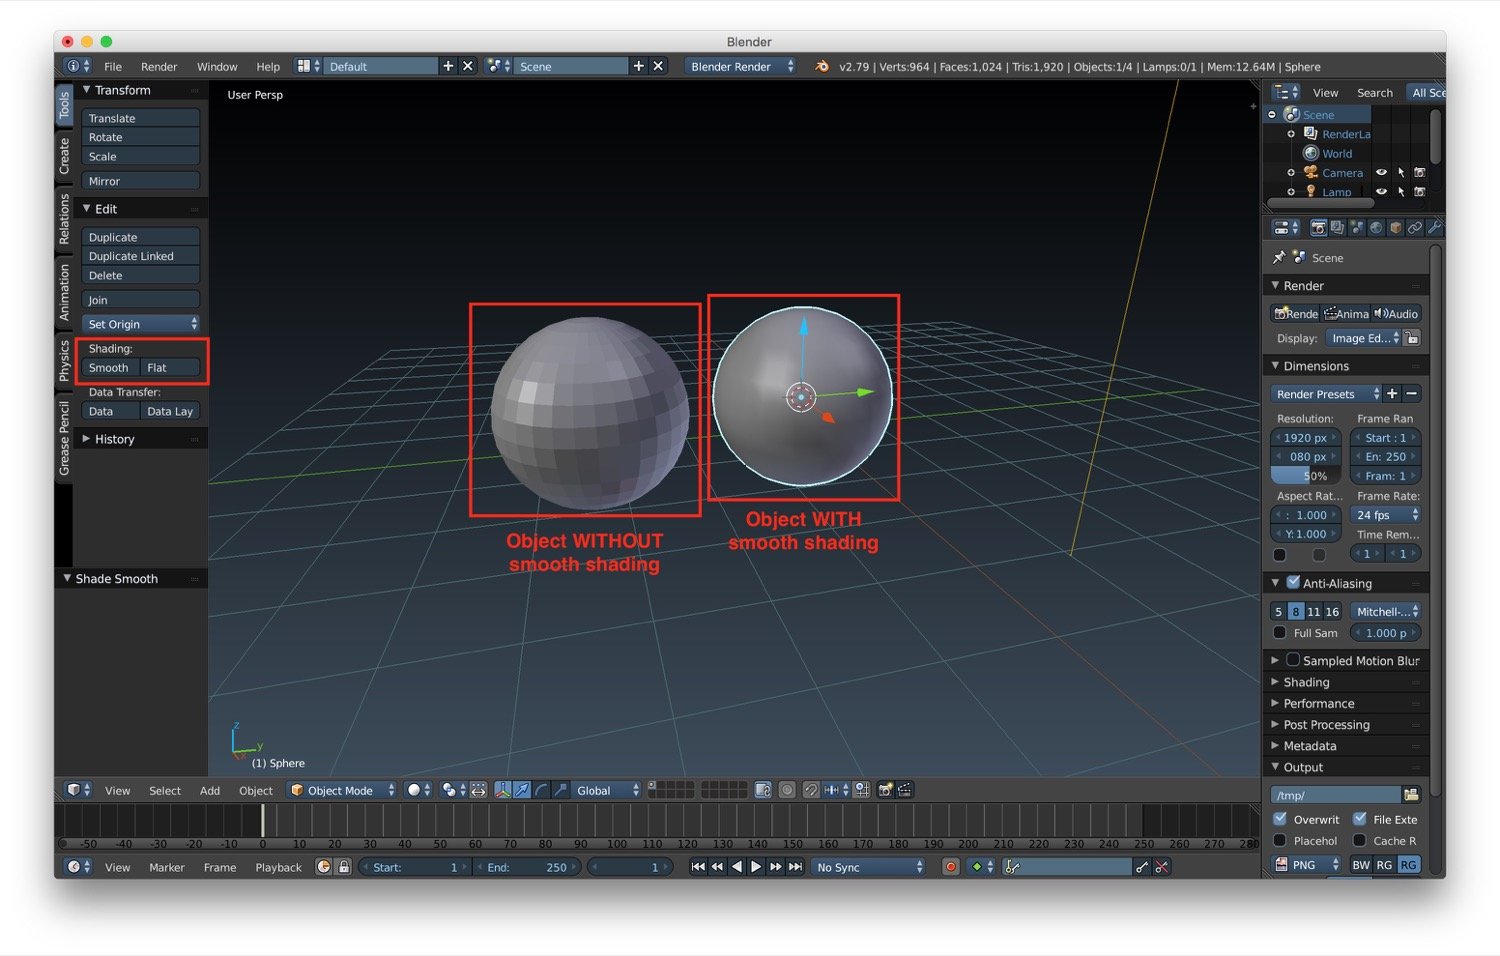1500x956 pixels.
Task: Open the Window menu
Action: click(x=217, y=66)
